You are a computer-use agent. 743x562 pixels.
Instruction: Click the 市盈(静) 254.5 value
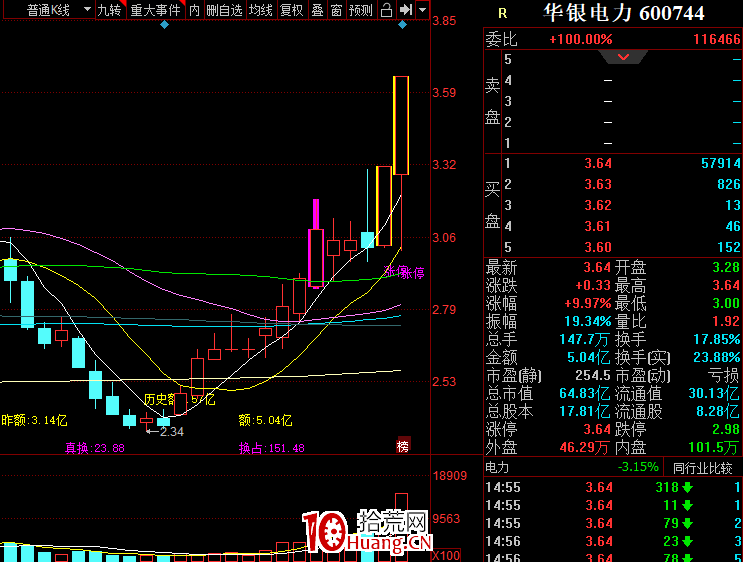pos(592,375)
